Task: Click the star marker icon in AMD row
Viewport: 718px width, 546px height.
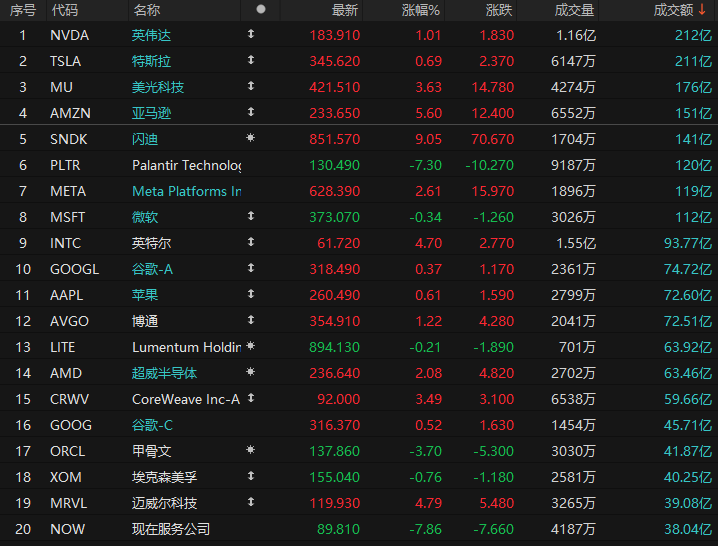Action: click(250, 371)
